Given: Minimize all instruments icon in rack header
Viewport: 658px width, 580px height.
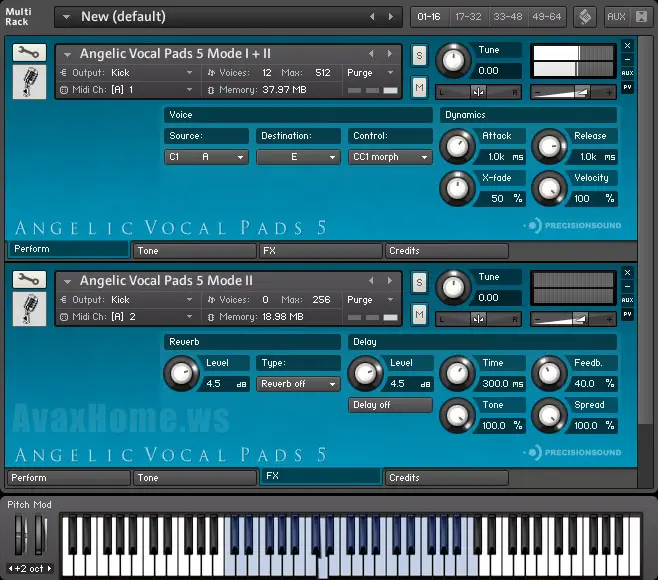Looking at the screenshot, I should (x=642, y=17).
